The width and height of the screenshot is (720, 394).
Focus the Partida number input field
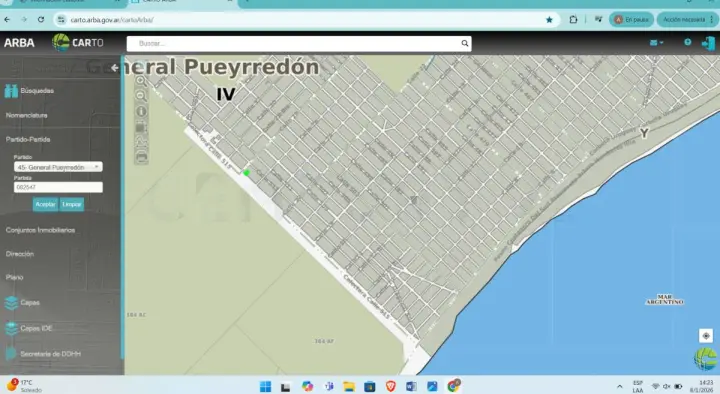pos(58,187)
